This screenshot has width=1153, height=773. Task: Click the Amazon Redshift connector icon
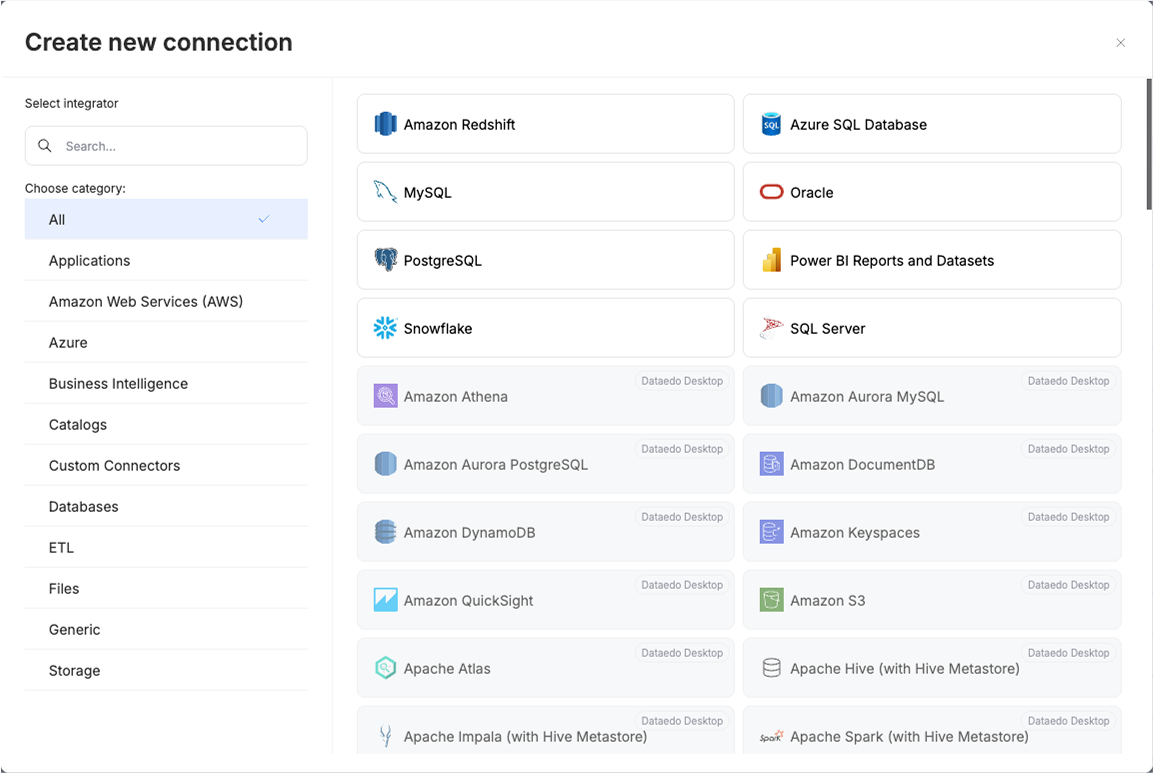(x=385, y=124)
